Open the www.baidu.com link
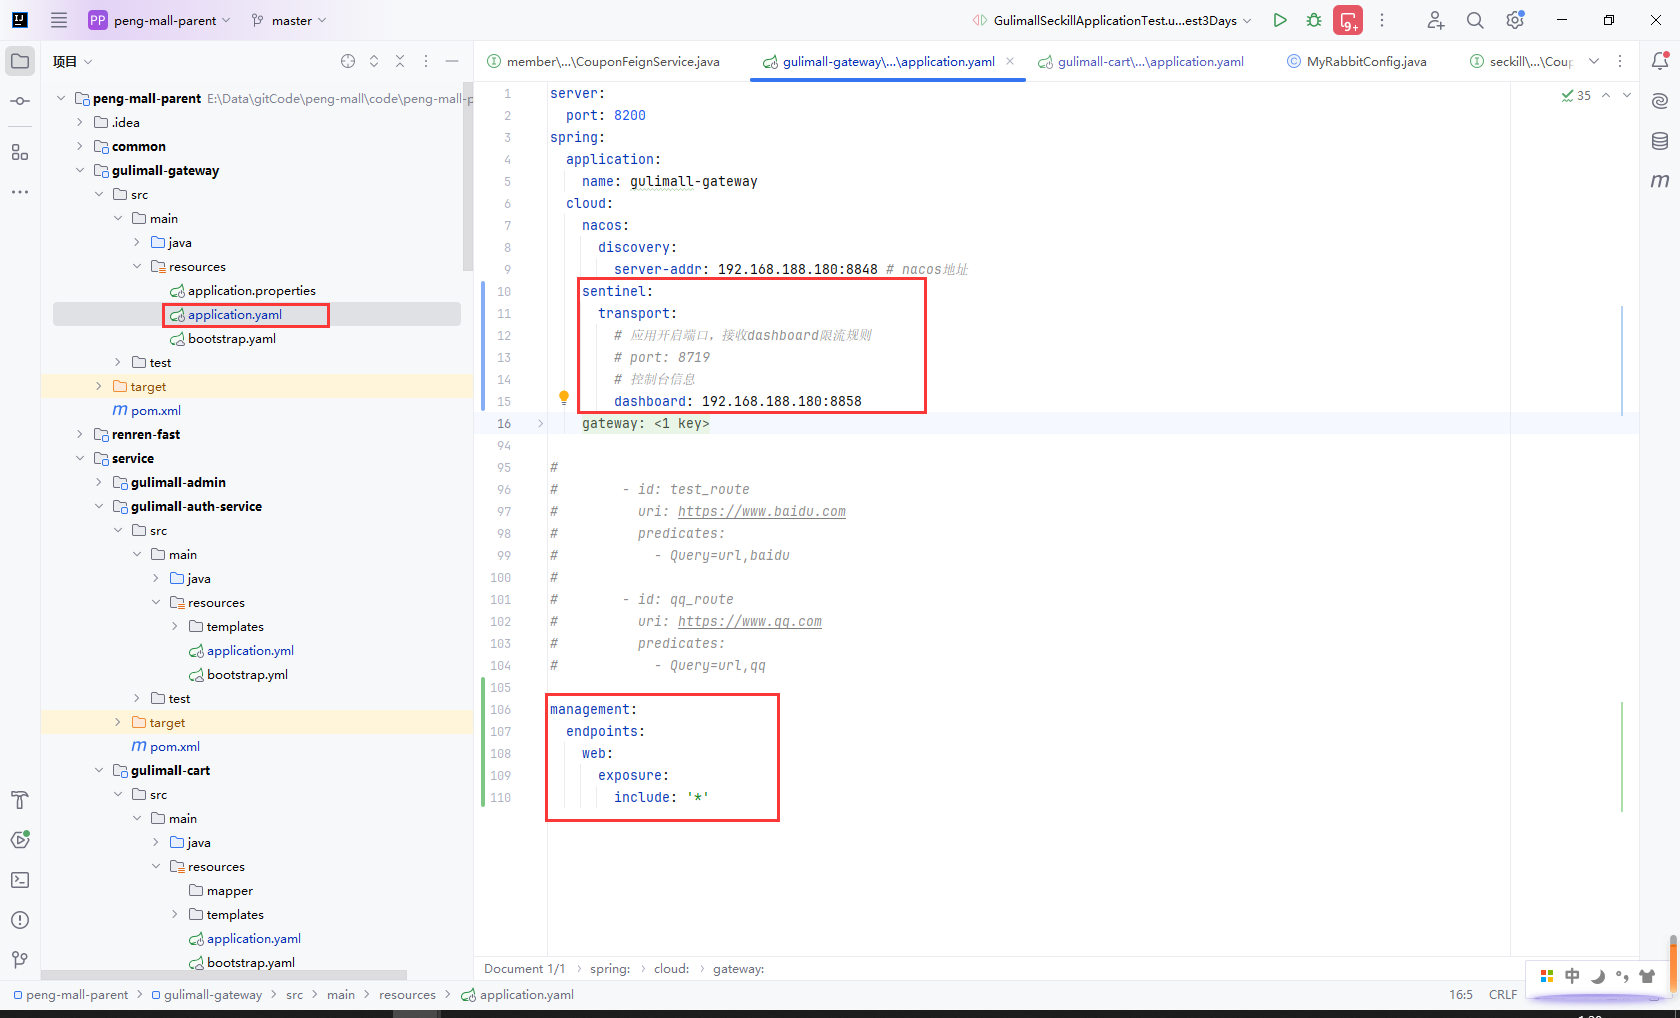The width and height of the screenshot is (1680, 1018). tap(762, 511)
